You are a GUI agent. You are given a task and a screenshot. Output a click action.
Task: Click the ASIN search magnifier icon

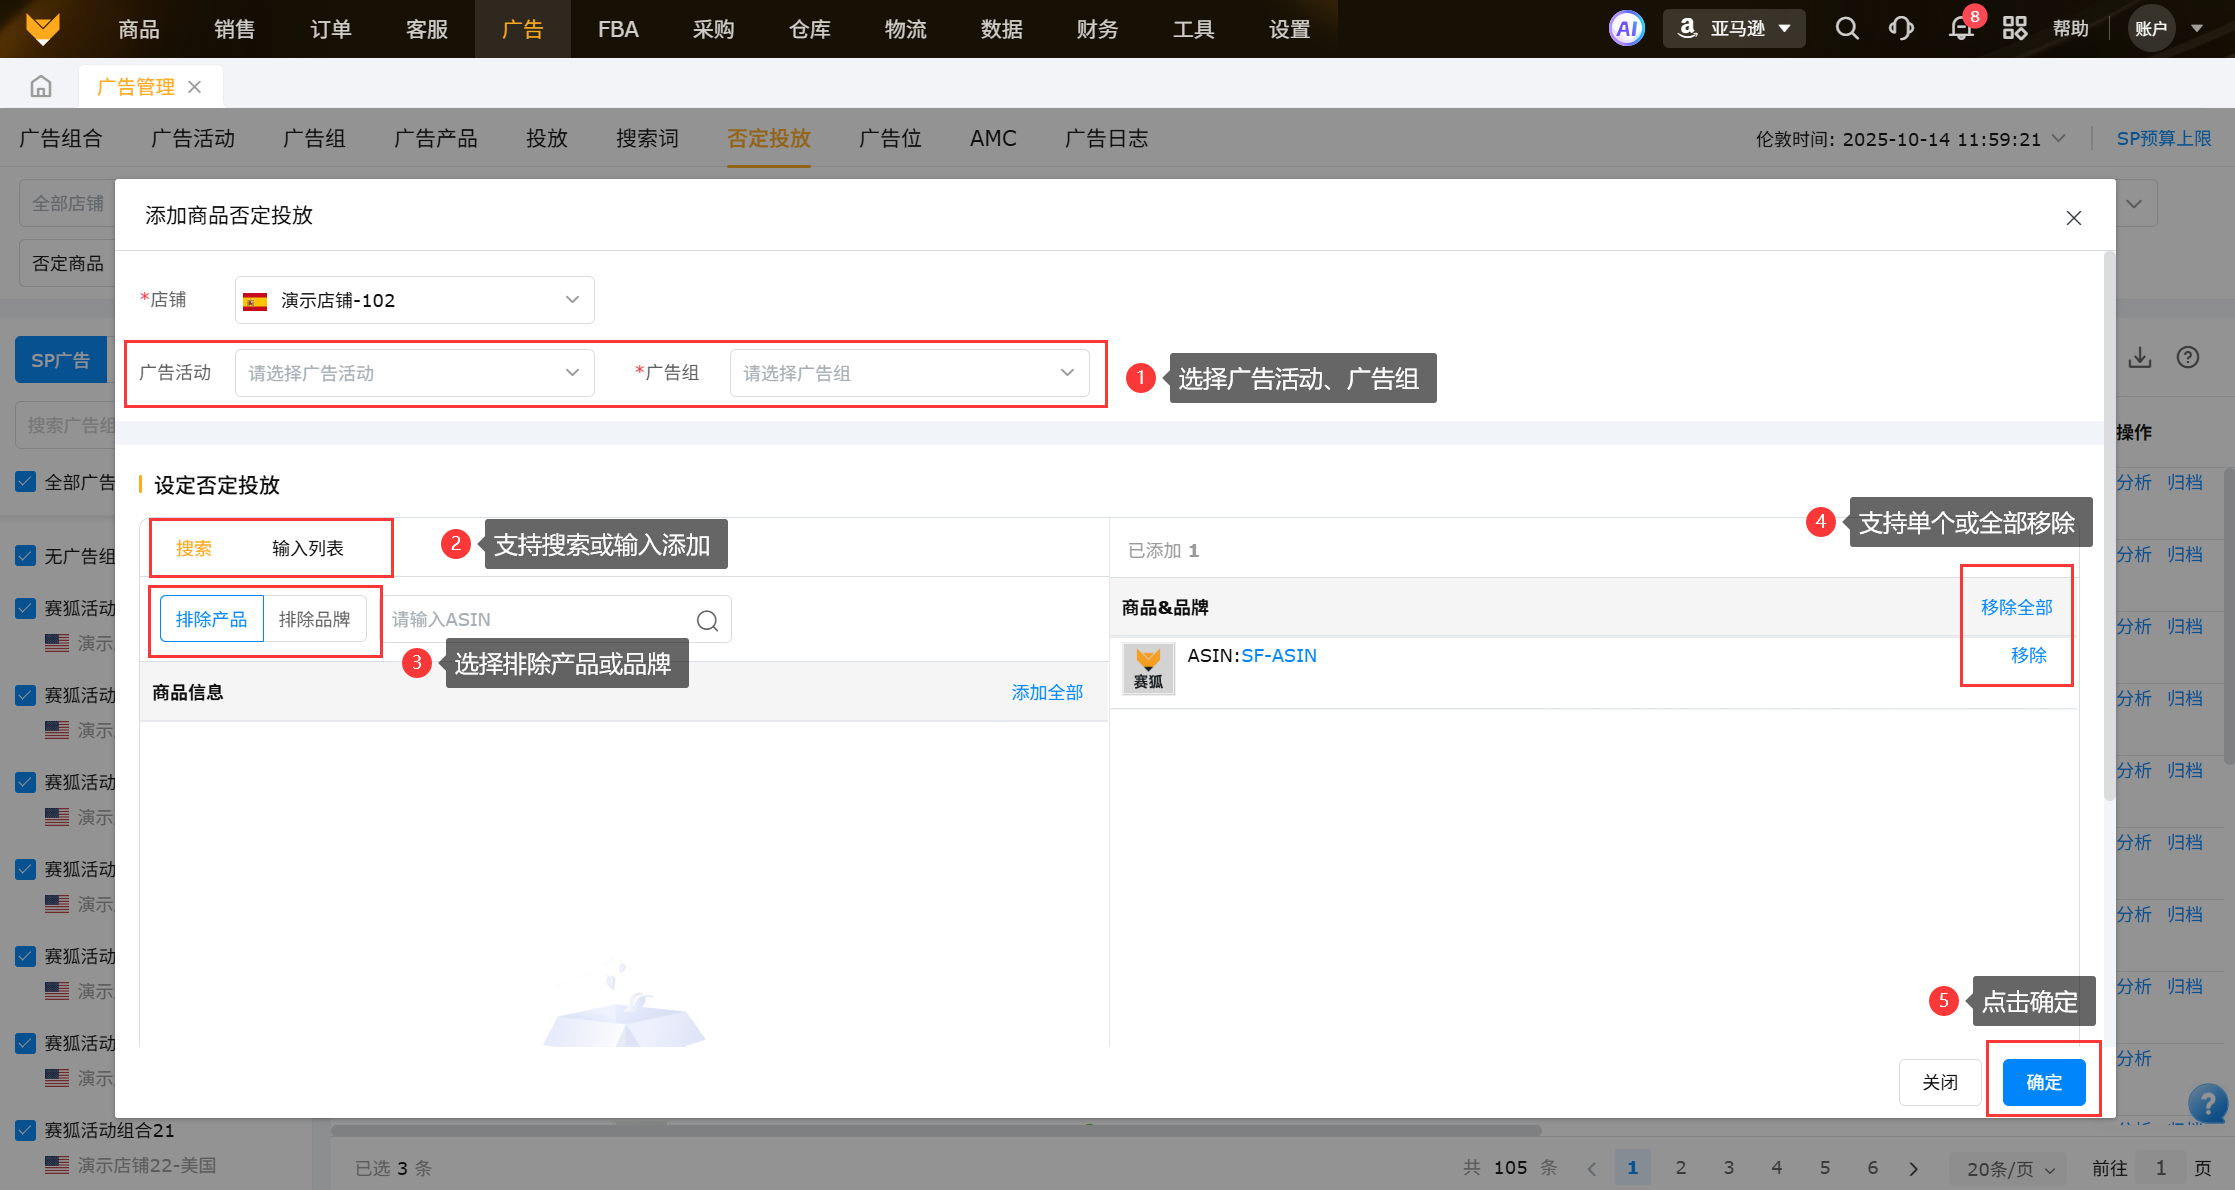click(x=707, y=620)
